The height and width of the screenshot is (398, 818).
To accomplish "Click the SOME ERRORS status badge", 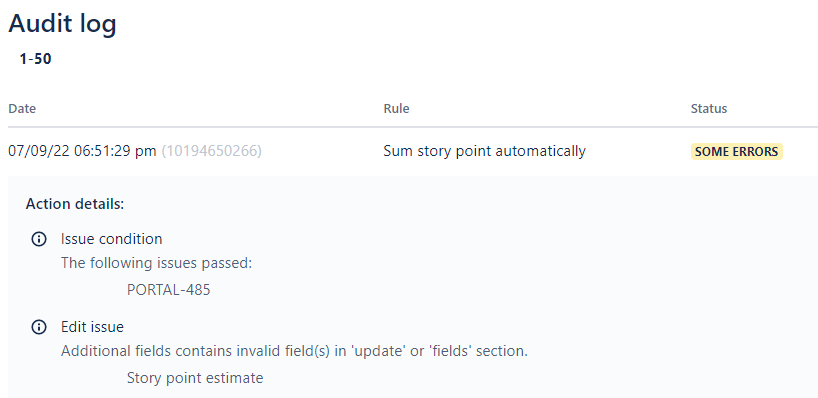I will click(x=737, y=151).
